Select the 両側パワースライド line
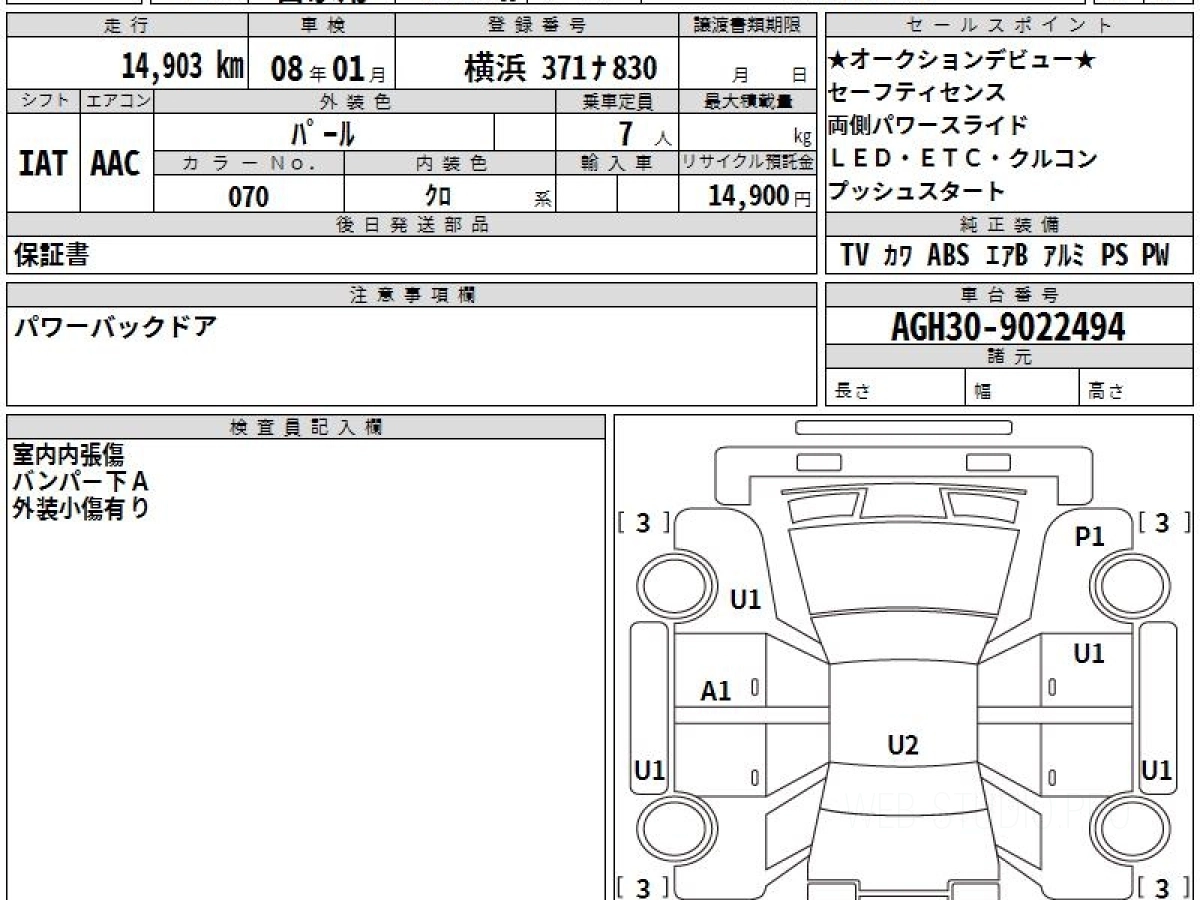This screenshot has height=900, width=1200. [x=929, y=125]
